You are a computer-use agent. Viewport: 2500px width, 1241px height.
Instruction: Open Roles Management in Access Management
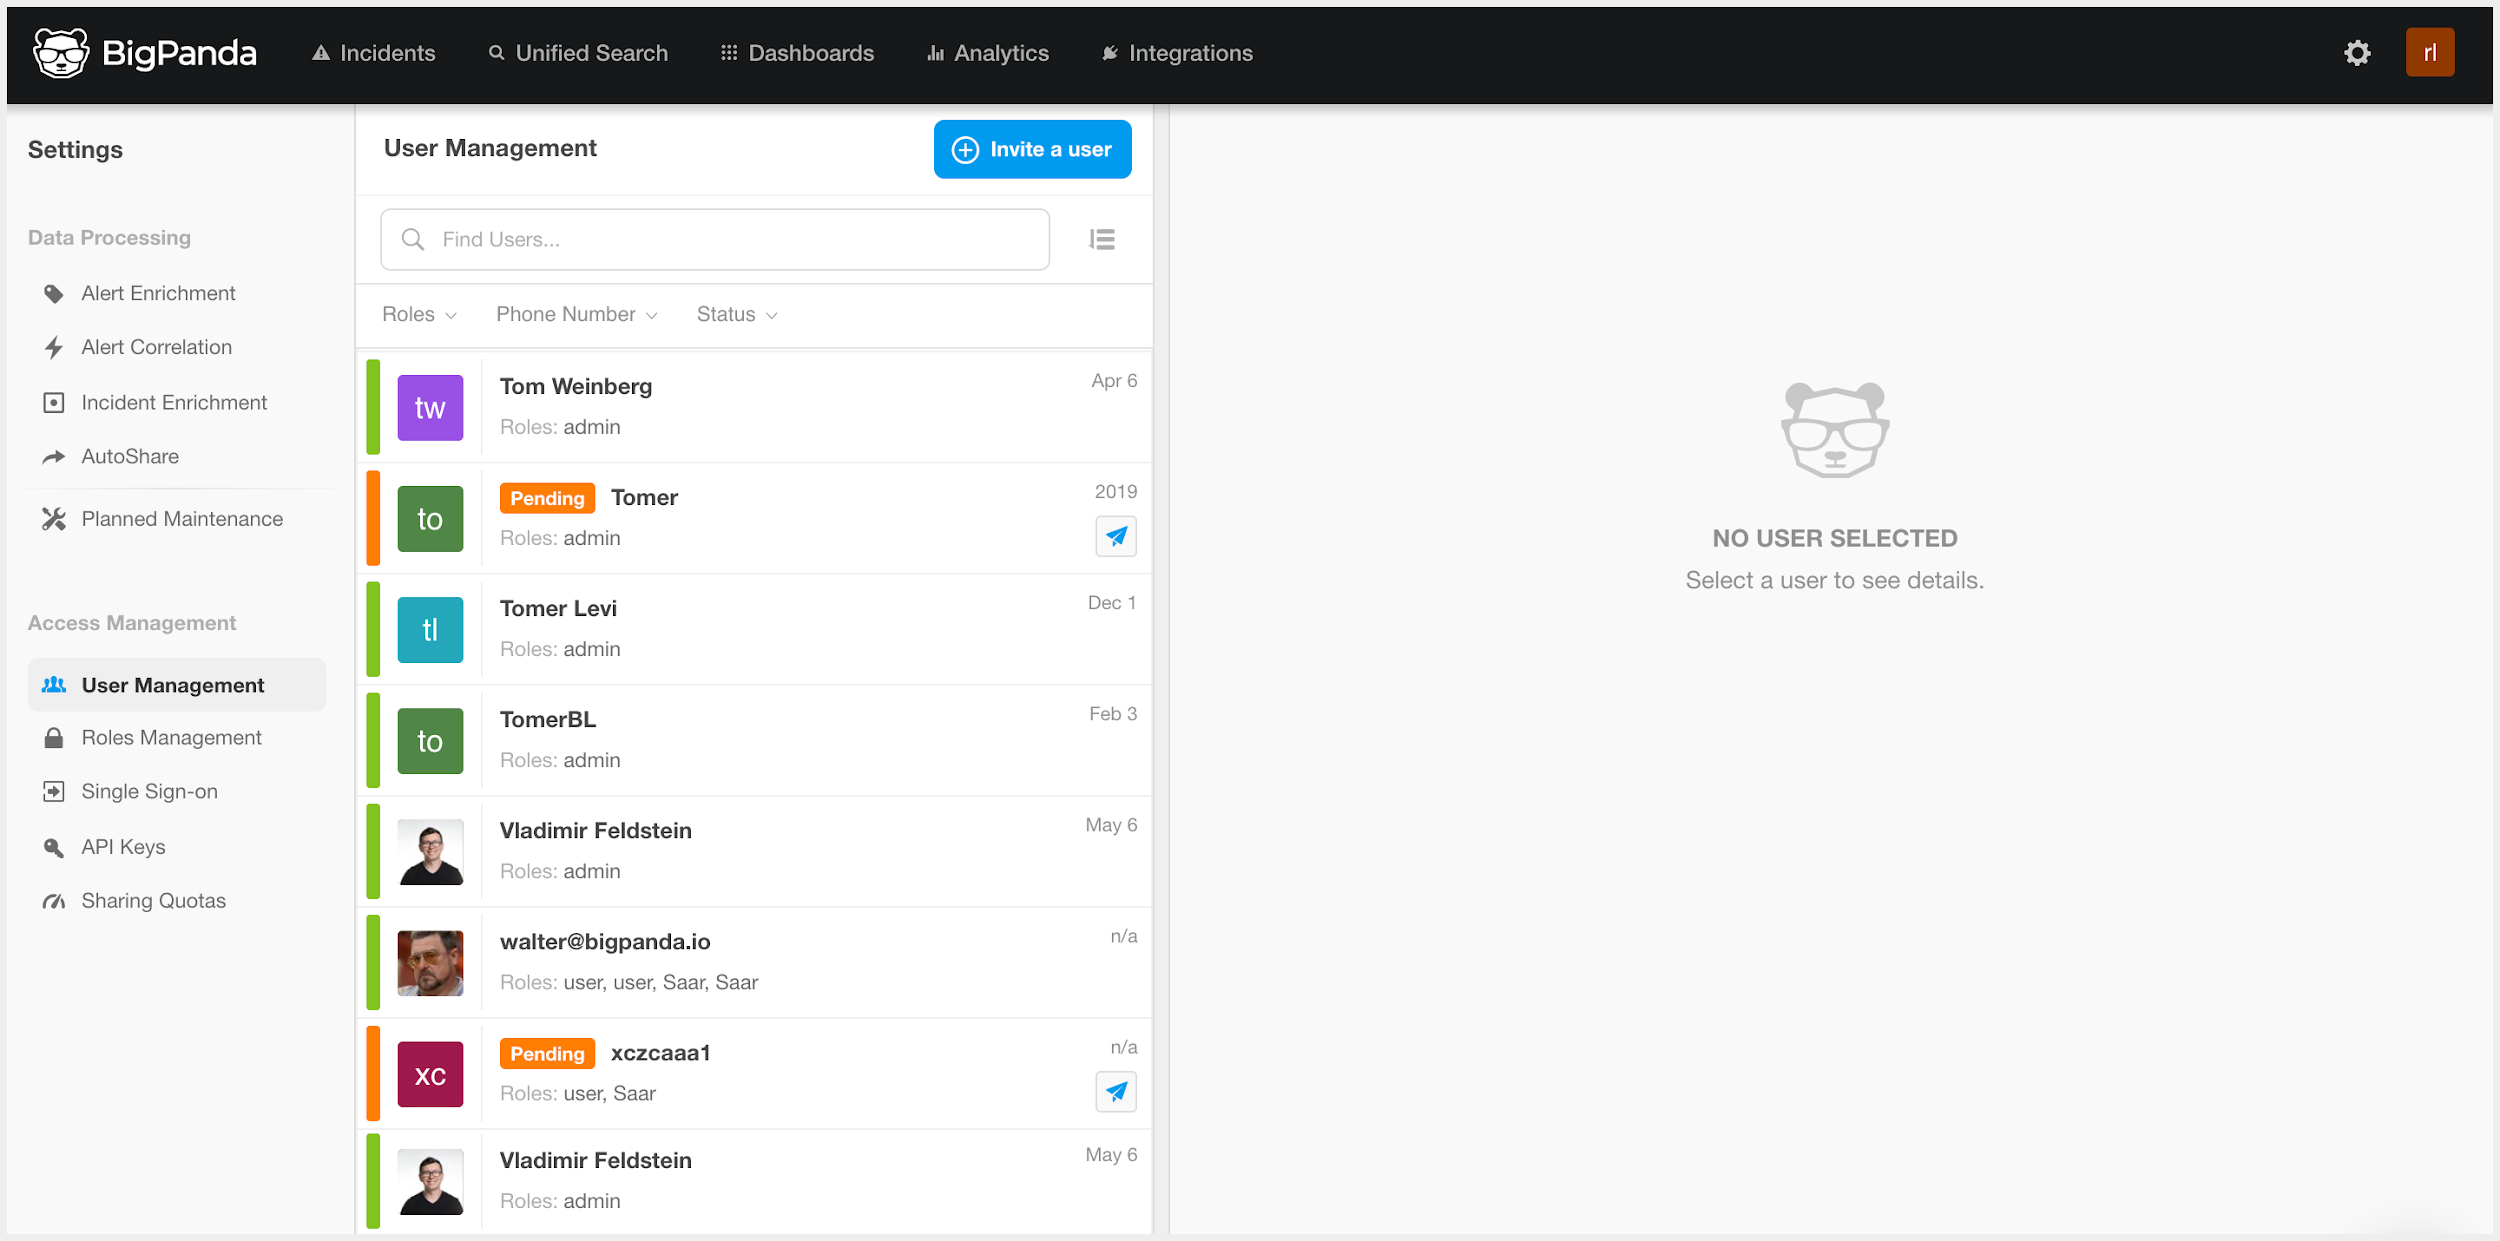pos(170,737)
